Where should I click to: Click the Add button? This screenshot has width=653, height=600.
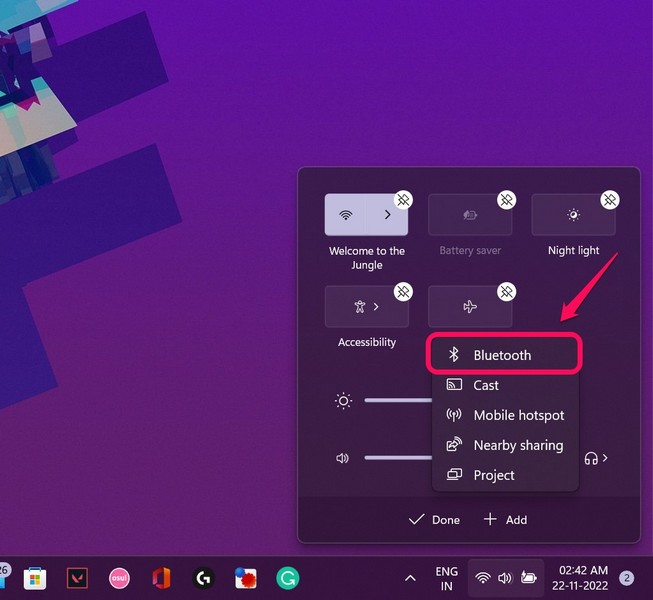[506, 520]
